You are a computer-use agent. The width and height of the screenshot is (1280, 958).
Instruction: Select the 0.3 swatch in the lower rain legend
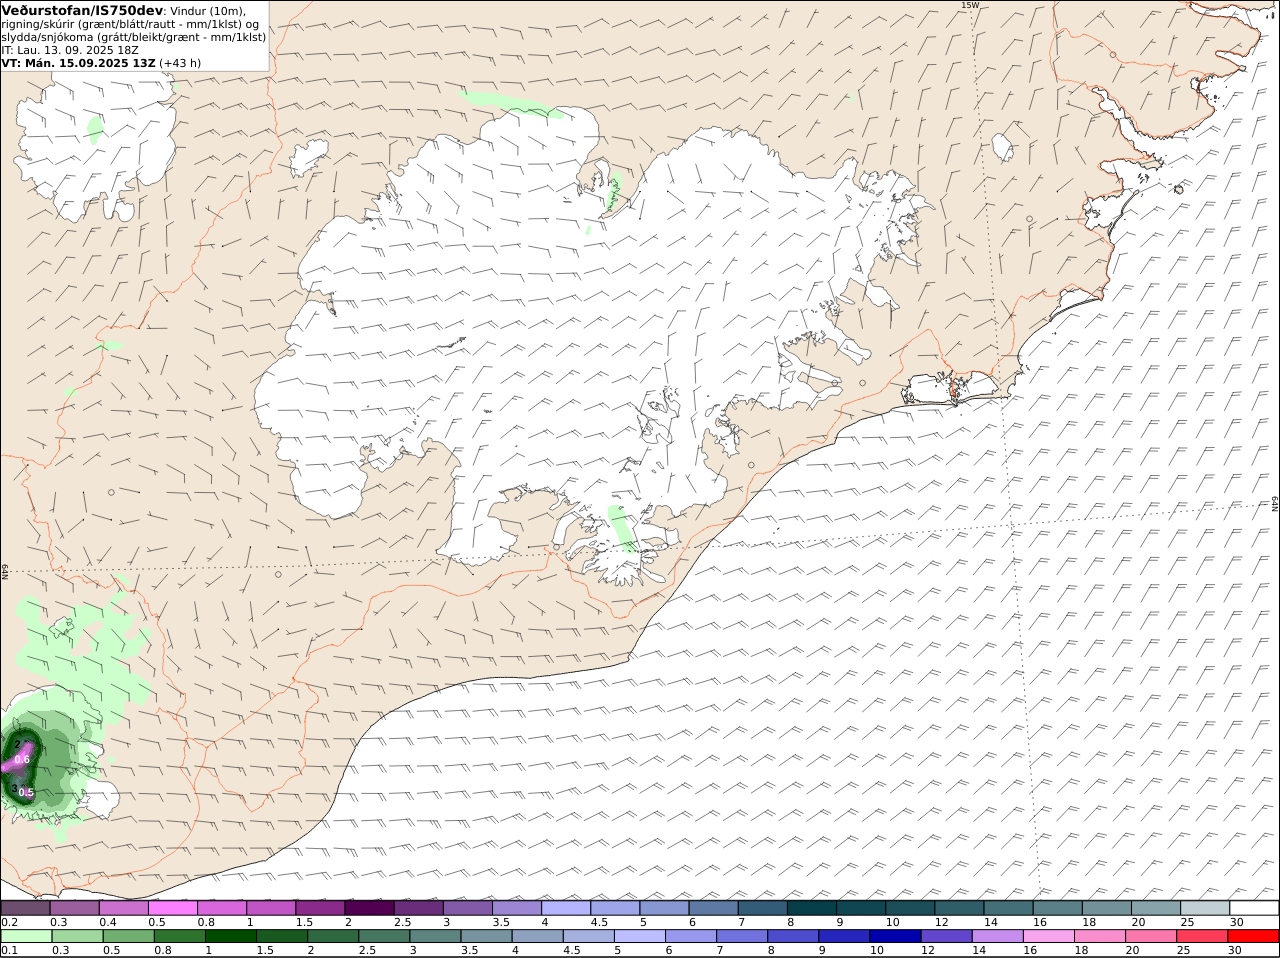(78, 937)
